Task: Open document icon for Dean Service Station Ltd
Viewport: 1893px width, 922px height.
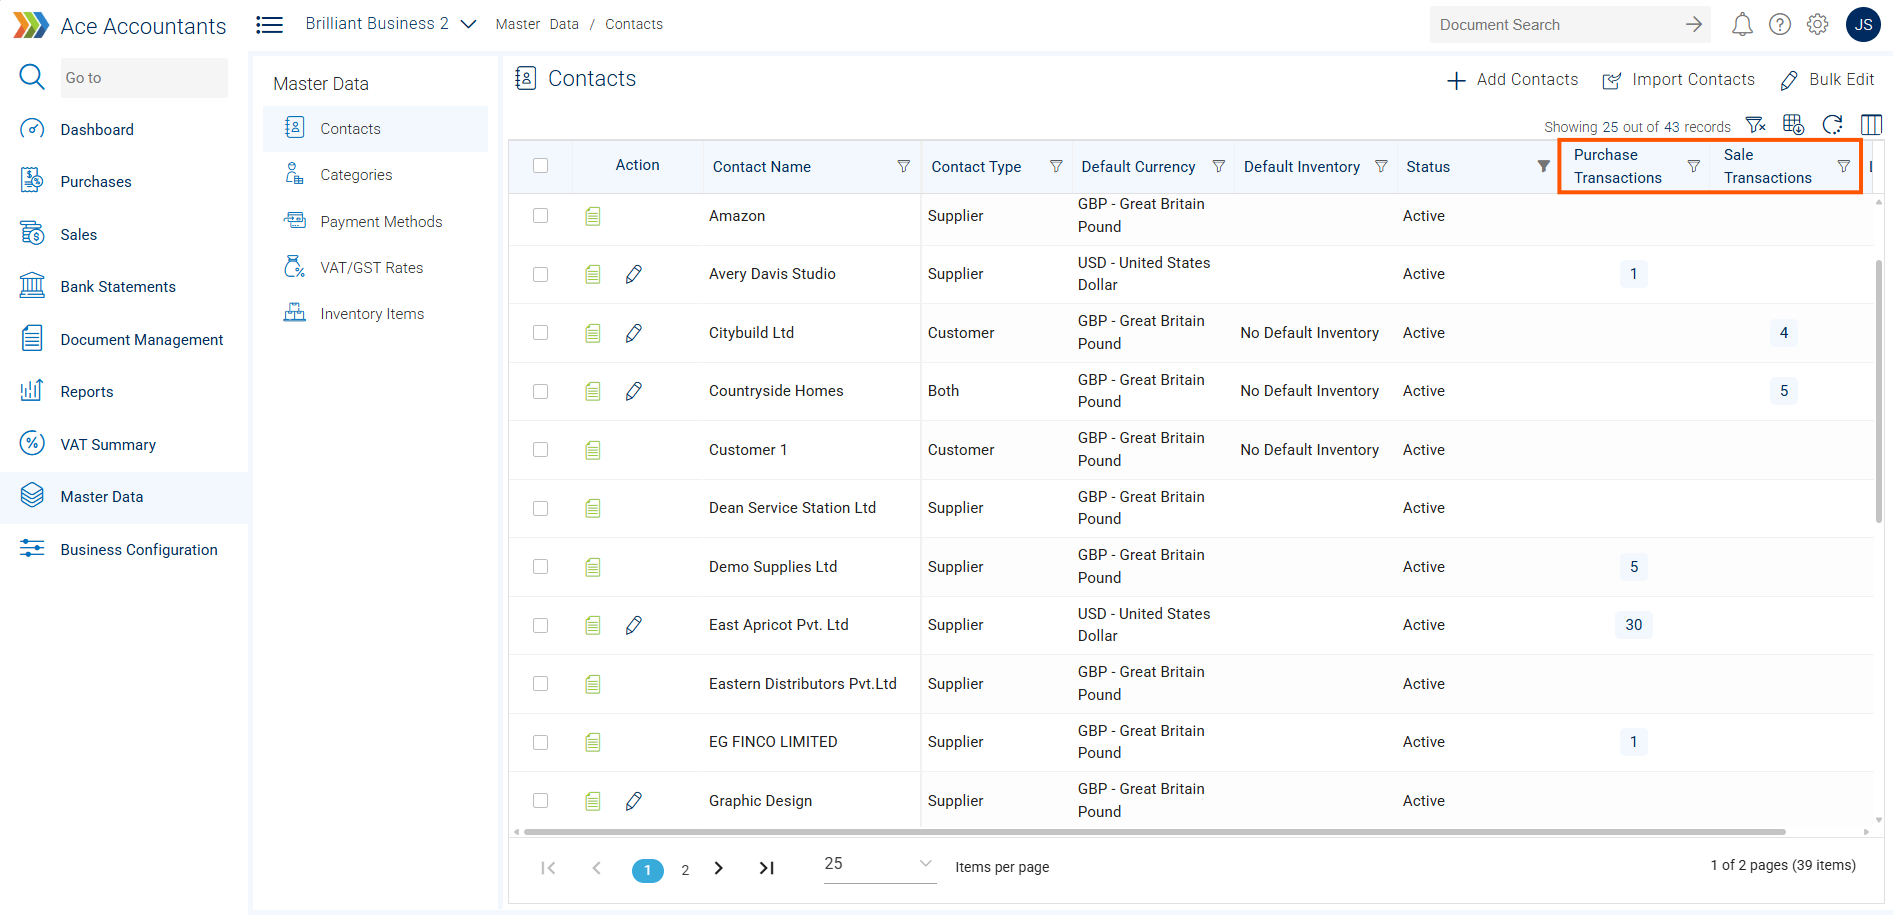Action: pos(593,508)
